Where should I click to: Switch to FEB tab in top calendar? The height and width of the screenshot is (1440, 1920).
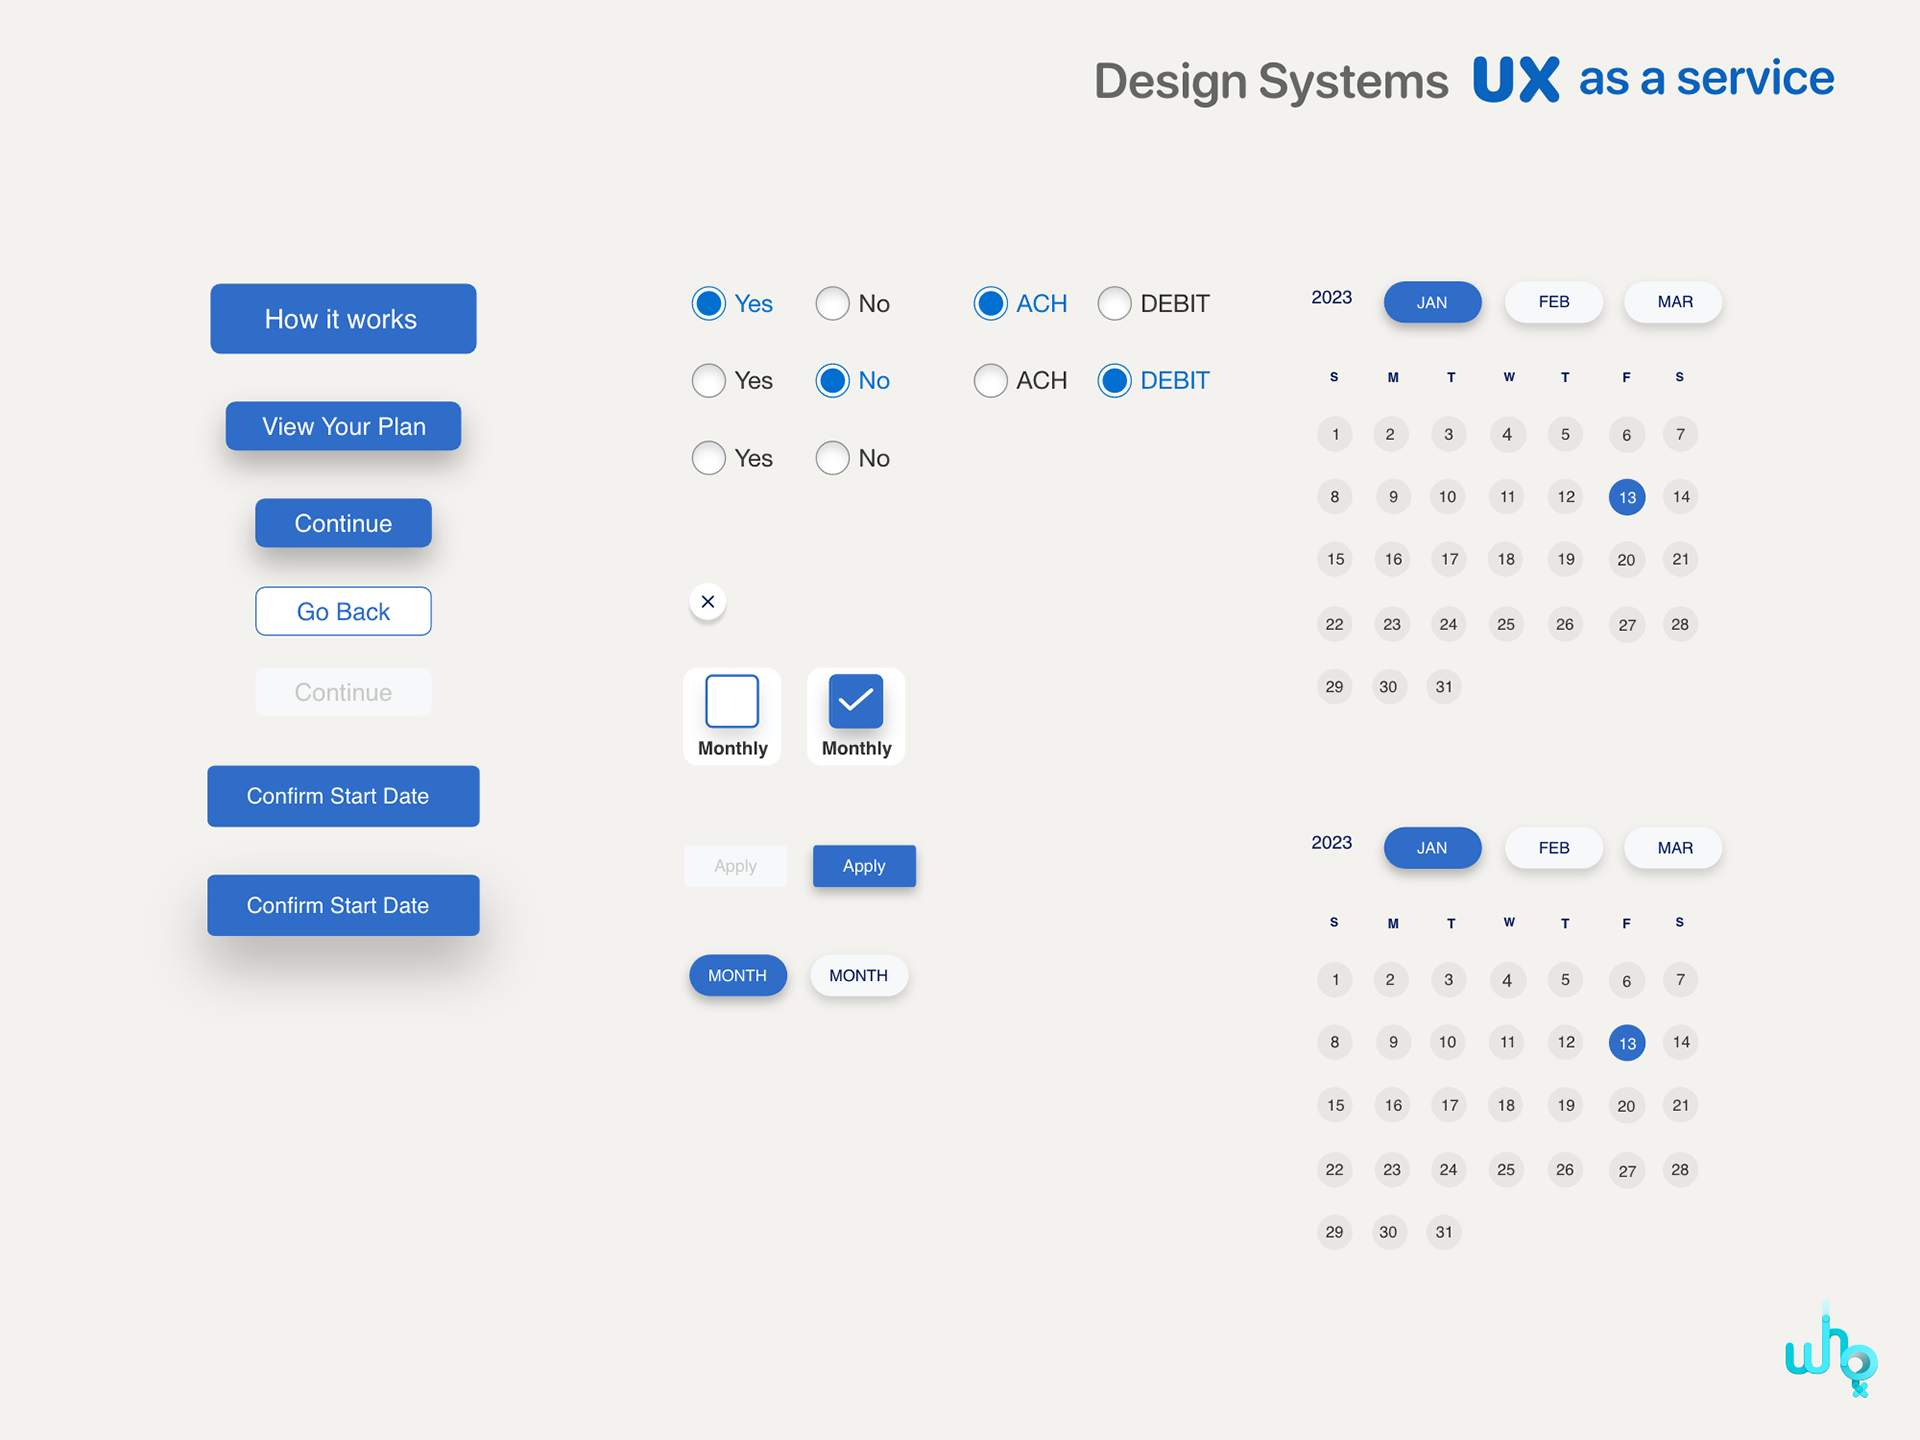pos(1553,302)
